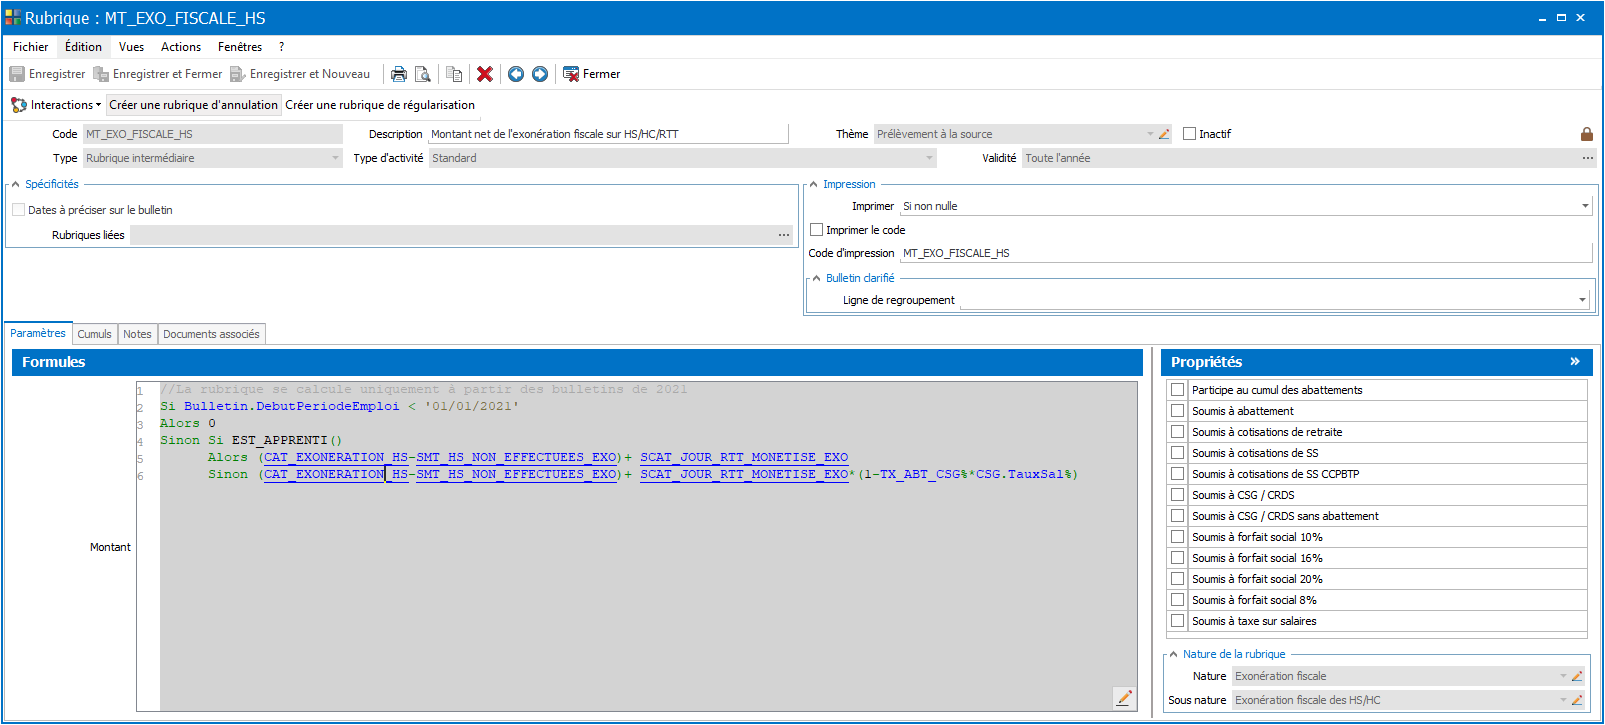Collapse the Impression section
Image resolution: width=1605 pixels, height=725 pixels.
813,184
